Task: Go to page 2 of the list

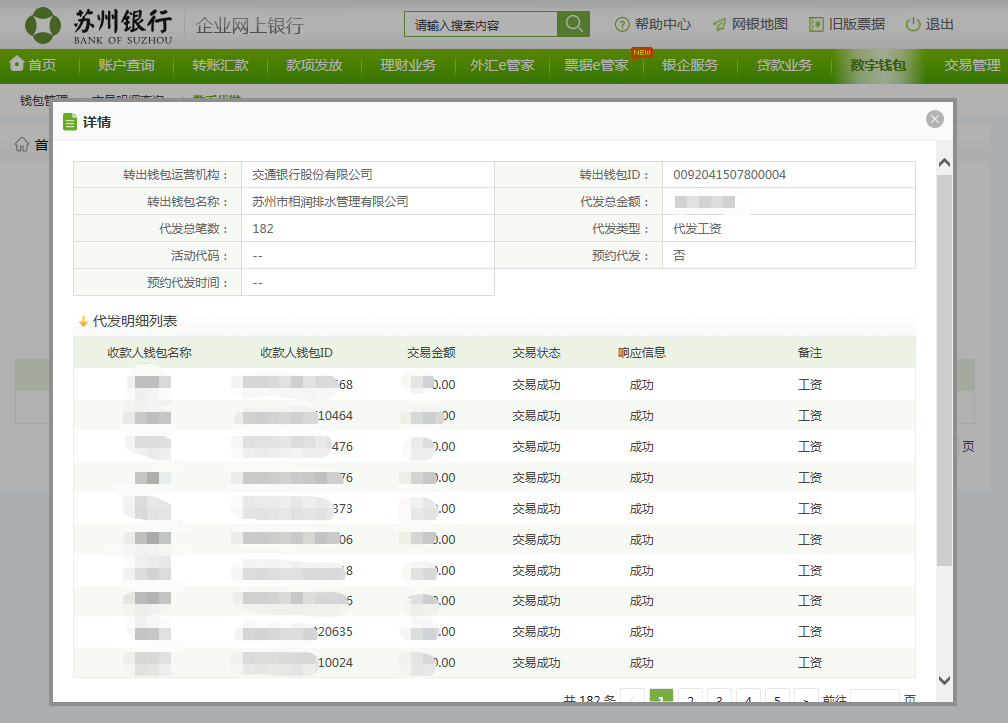Action: pos(690,699)
